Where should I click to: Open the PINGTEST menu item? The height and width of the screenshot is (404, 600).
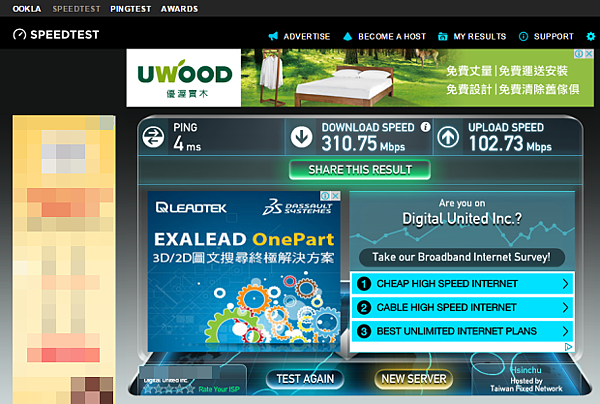click(130, 9)
